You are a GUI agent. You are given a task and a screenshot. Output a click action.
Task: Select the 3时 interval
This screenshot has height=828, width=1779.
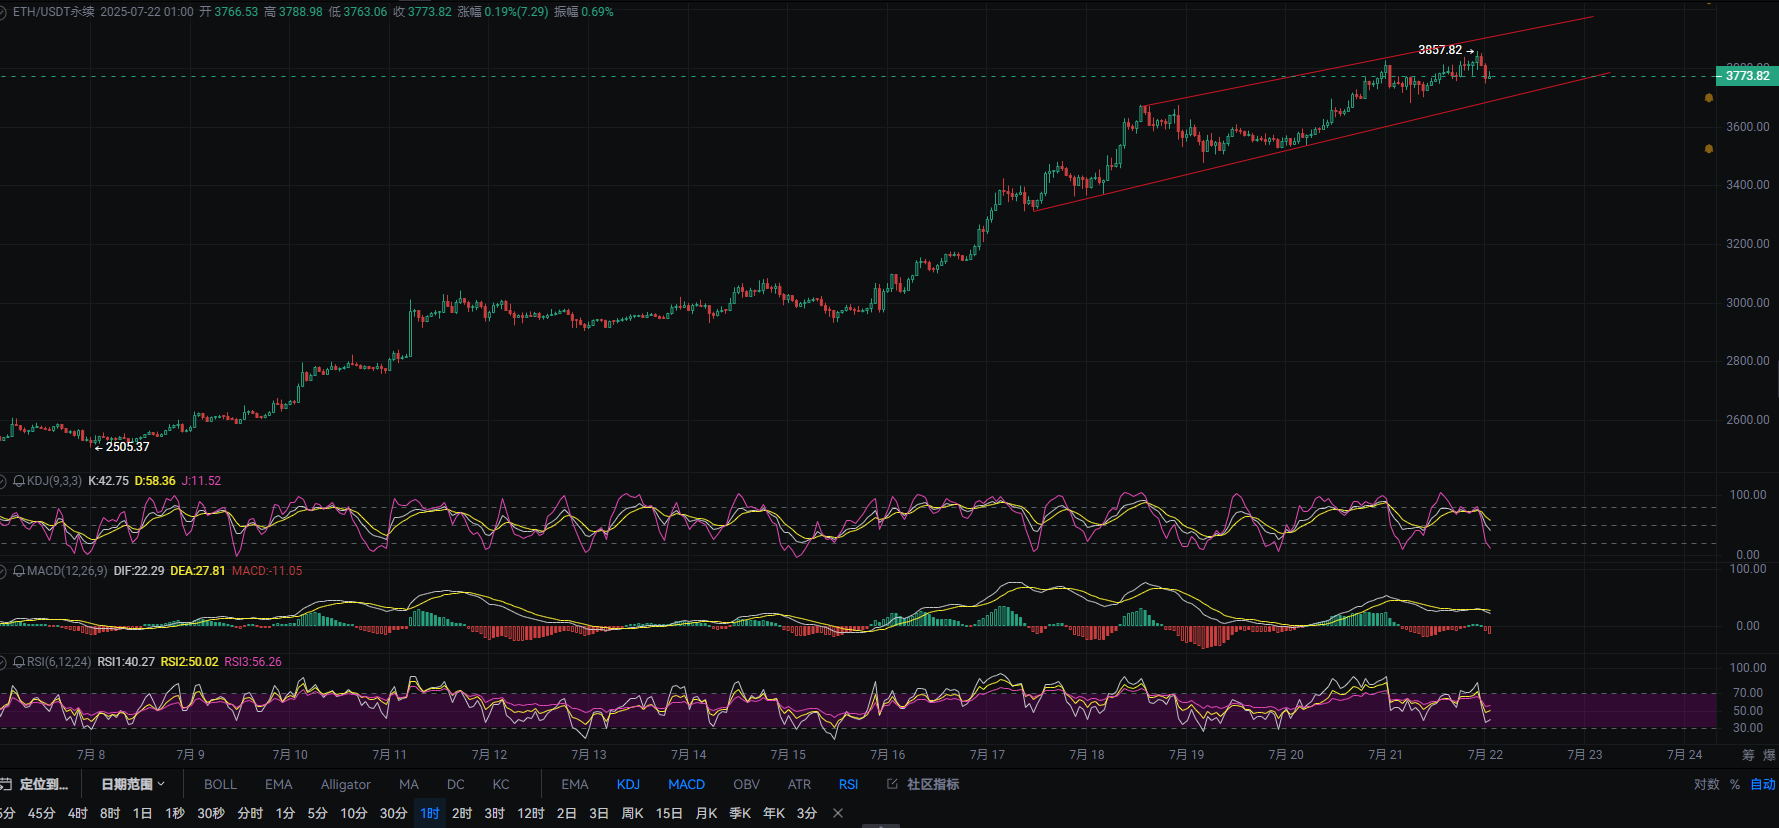(494, 813)
